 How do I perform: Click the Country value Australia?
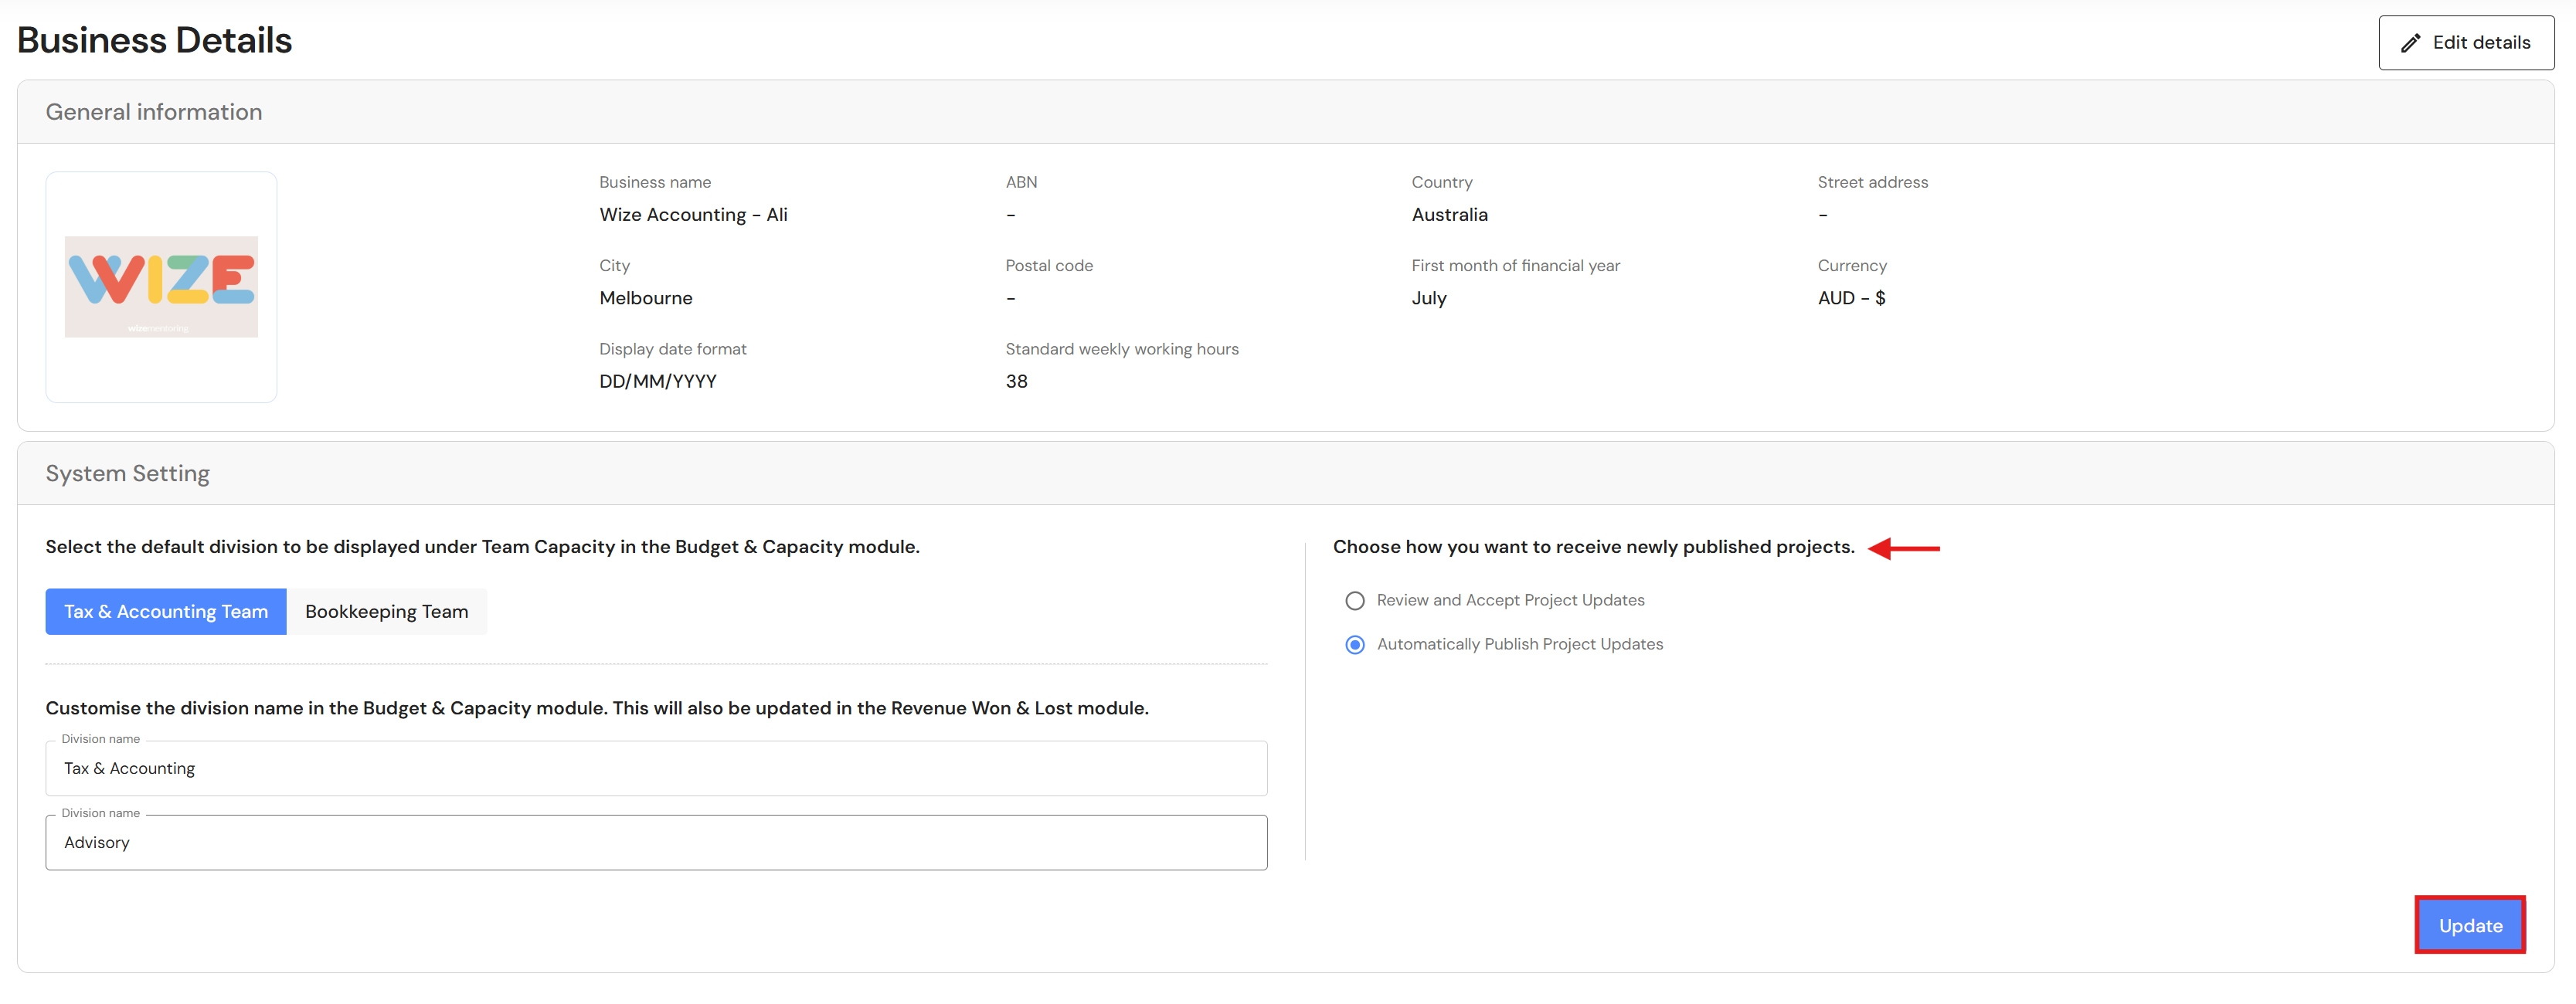(x=1449, y=215)
